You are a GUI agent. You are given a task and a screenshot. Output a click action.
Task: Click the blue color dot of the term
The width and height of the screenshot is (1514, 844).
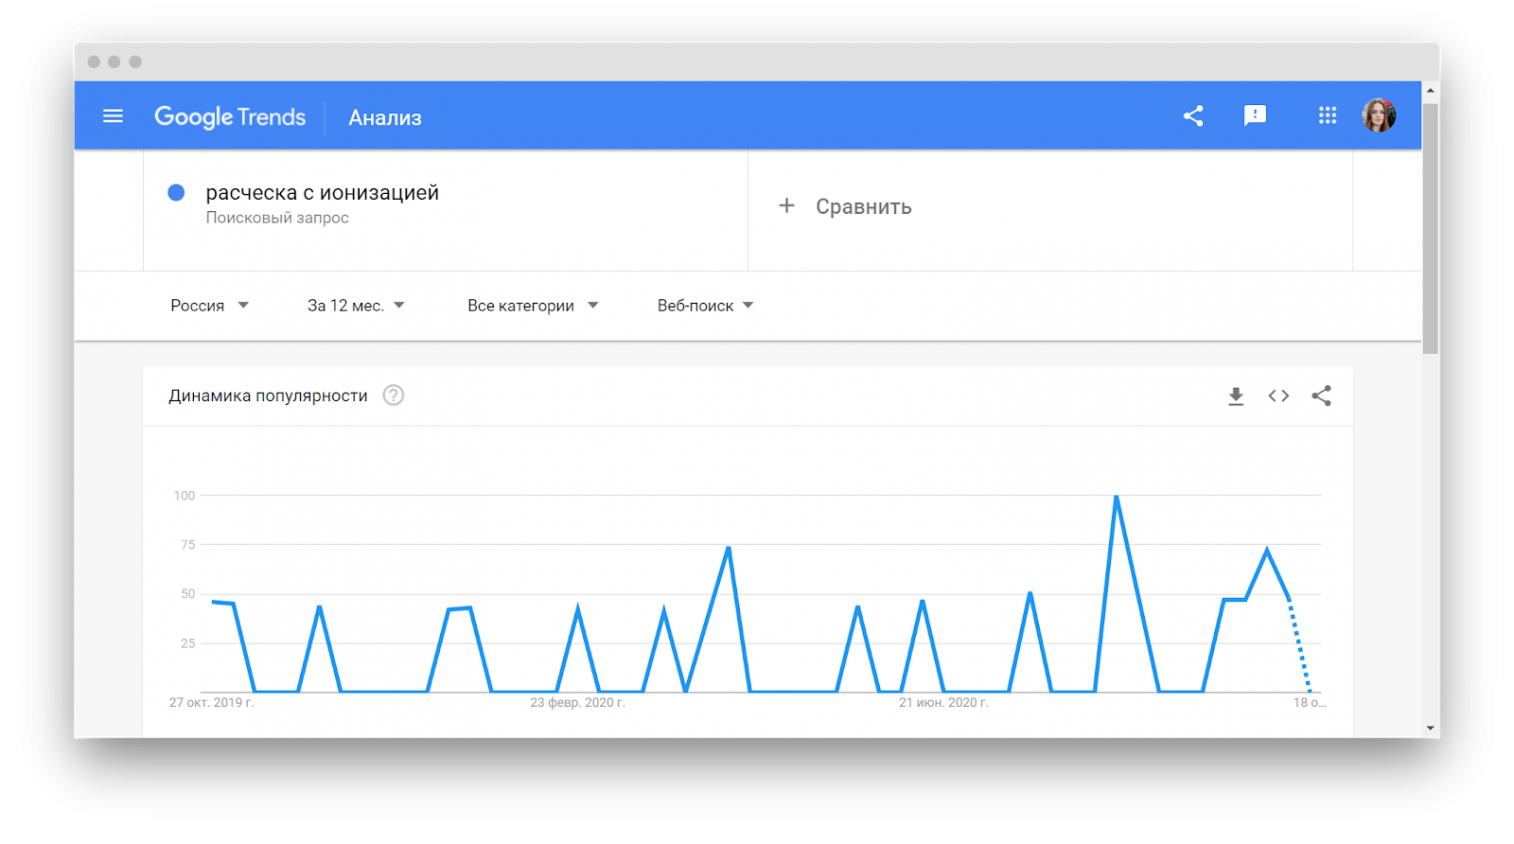click(176, 192)
